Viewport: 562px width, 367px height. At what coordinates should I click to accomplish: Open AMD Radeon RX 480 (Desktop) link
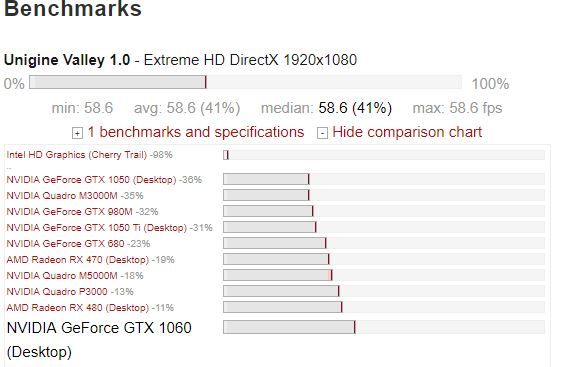click(x=77, y=308)
